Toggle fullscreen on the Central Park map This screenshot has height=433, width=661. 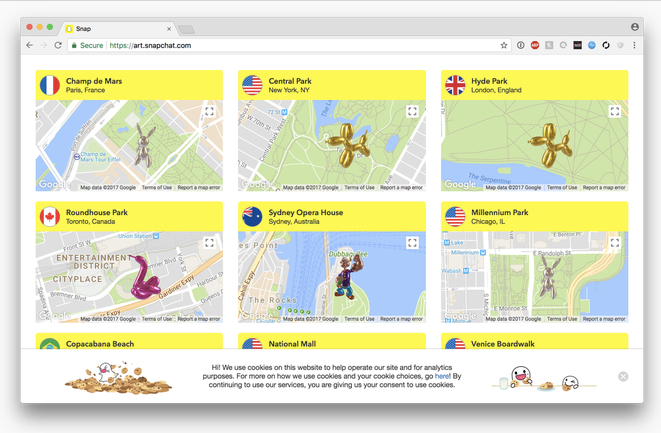coord(412,111)
